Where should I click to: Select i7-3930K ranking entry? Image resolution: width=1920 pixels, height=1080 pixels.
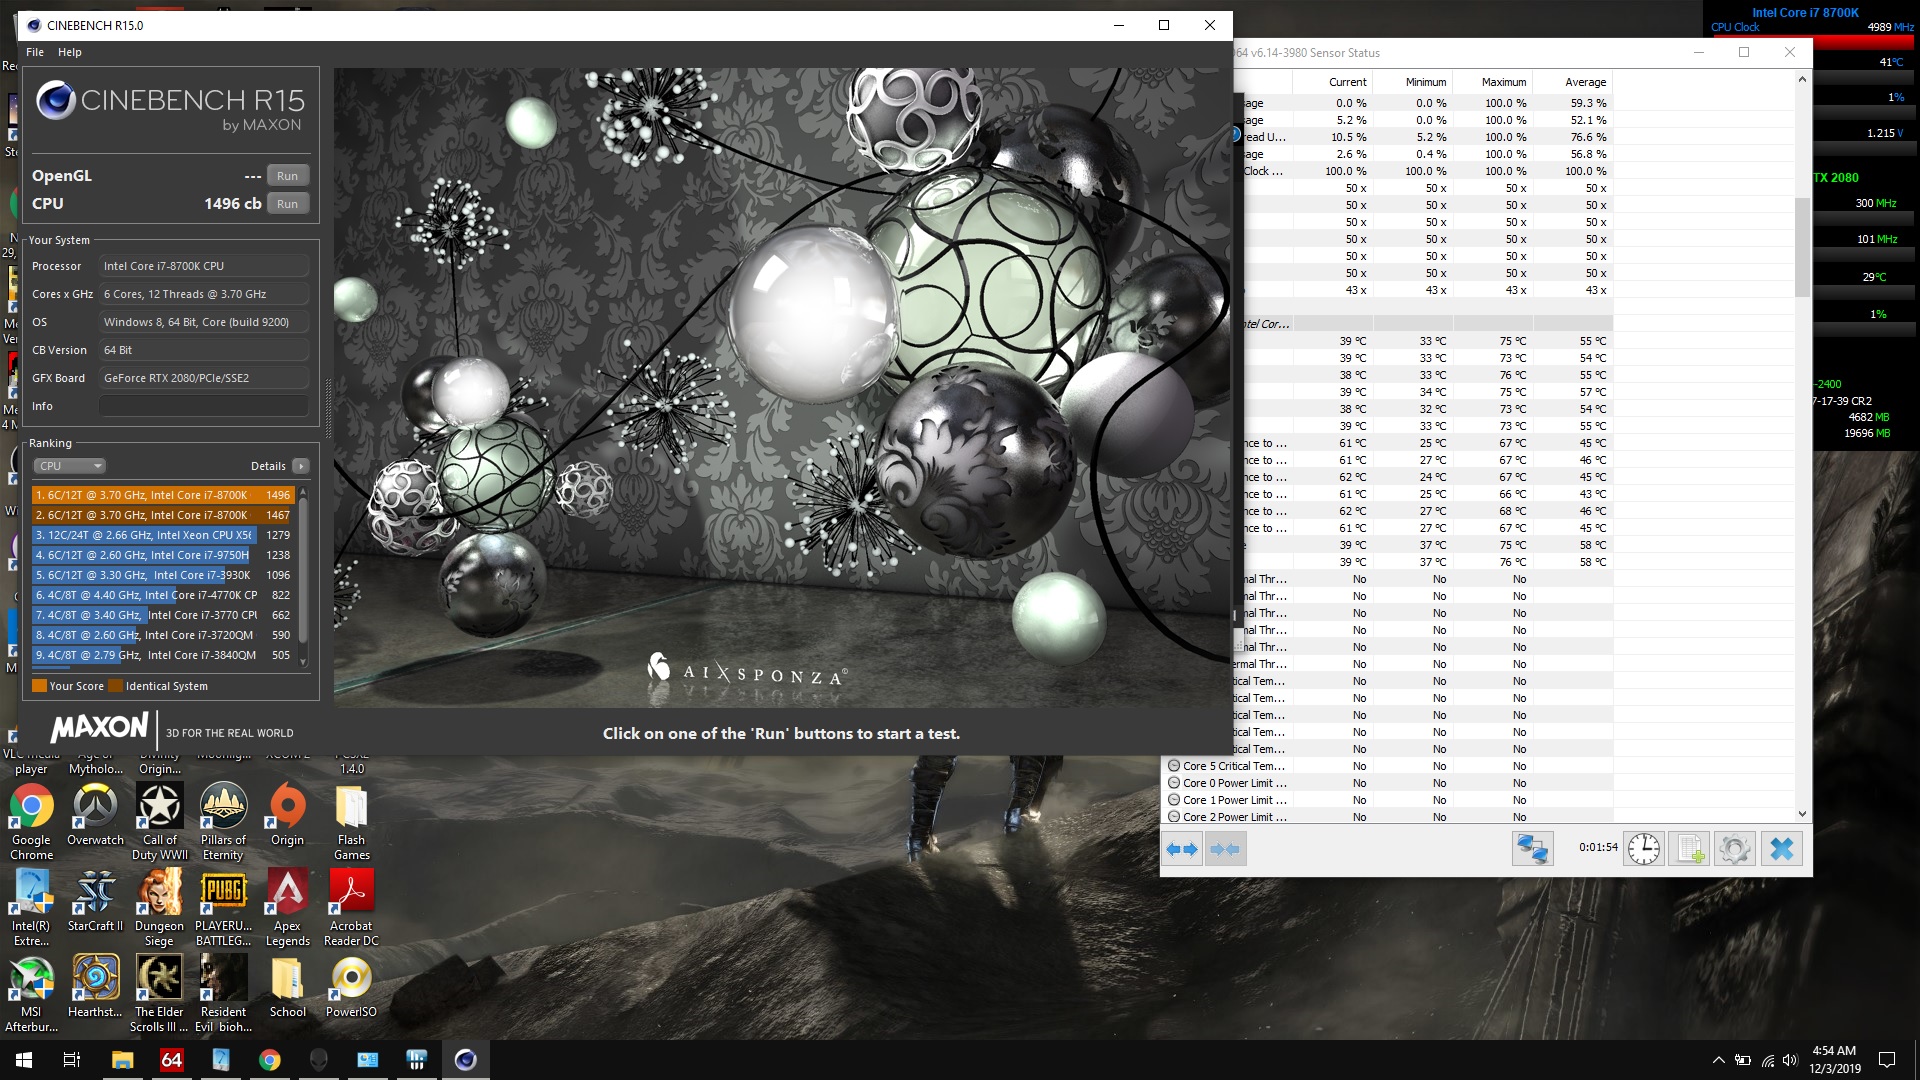pos(163,575)
